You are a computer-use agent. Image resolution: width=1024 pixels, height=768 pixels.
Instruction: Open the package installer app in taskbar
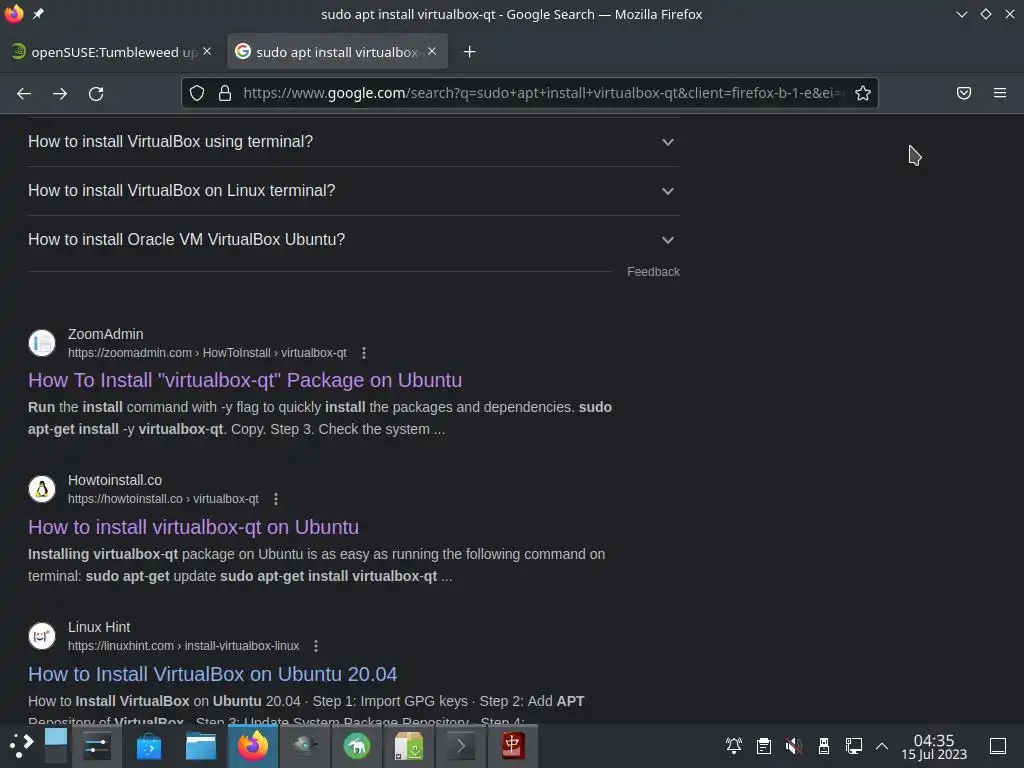(x=409, y=746)
